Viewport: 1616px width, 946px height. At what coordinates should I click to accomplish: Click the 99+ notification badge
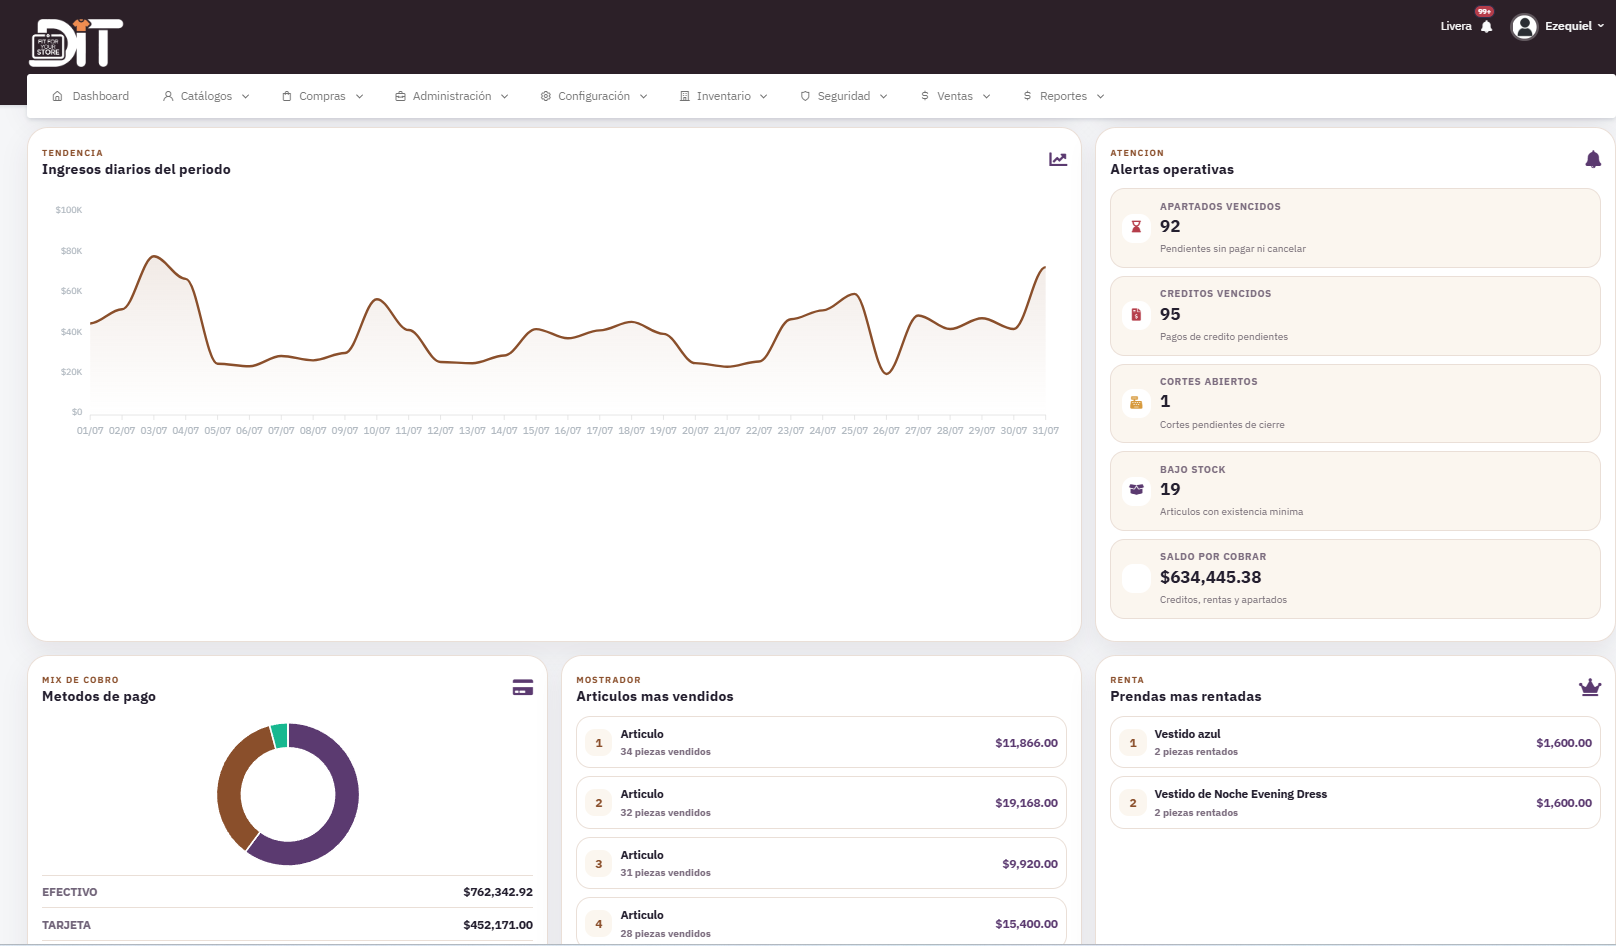[1485, 12]
